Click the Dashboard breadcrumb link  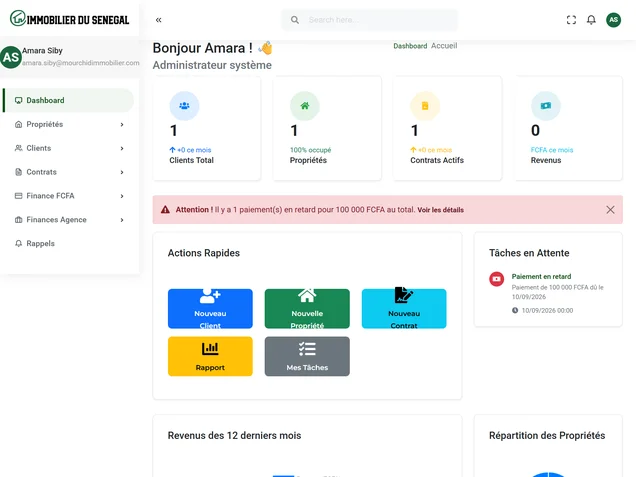pyautogui.click(x=410, y=46)
